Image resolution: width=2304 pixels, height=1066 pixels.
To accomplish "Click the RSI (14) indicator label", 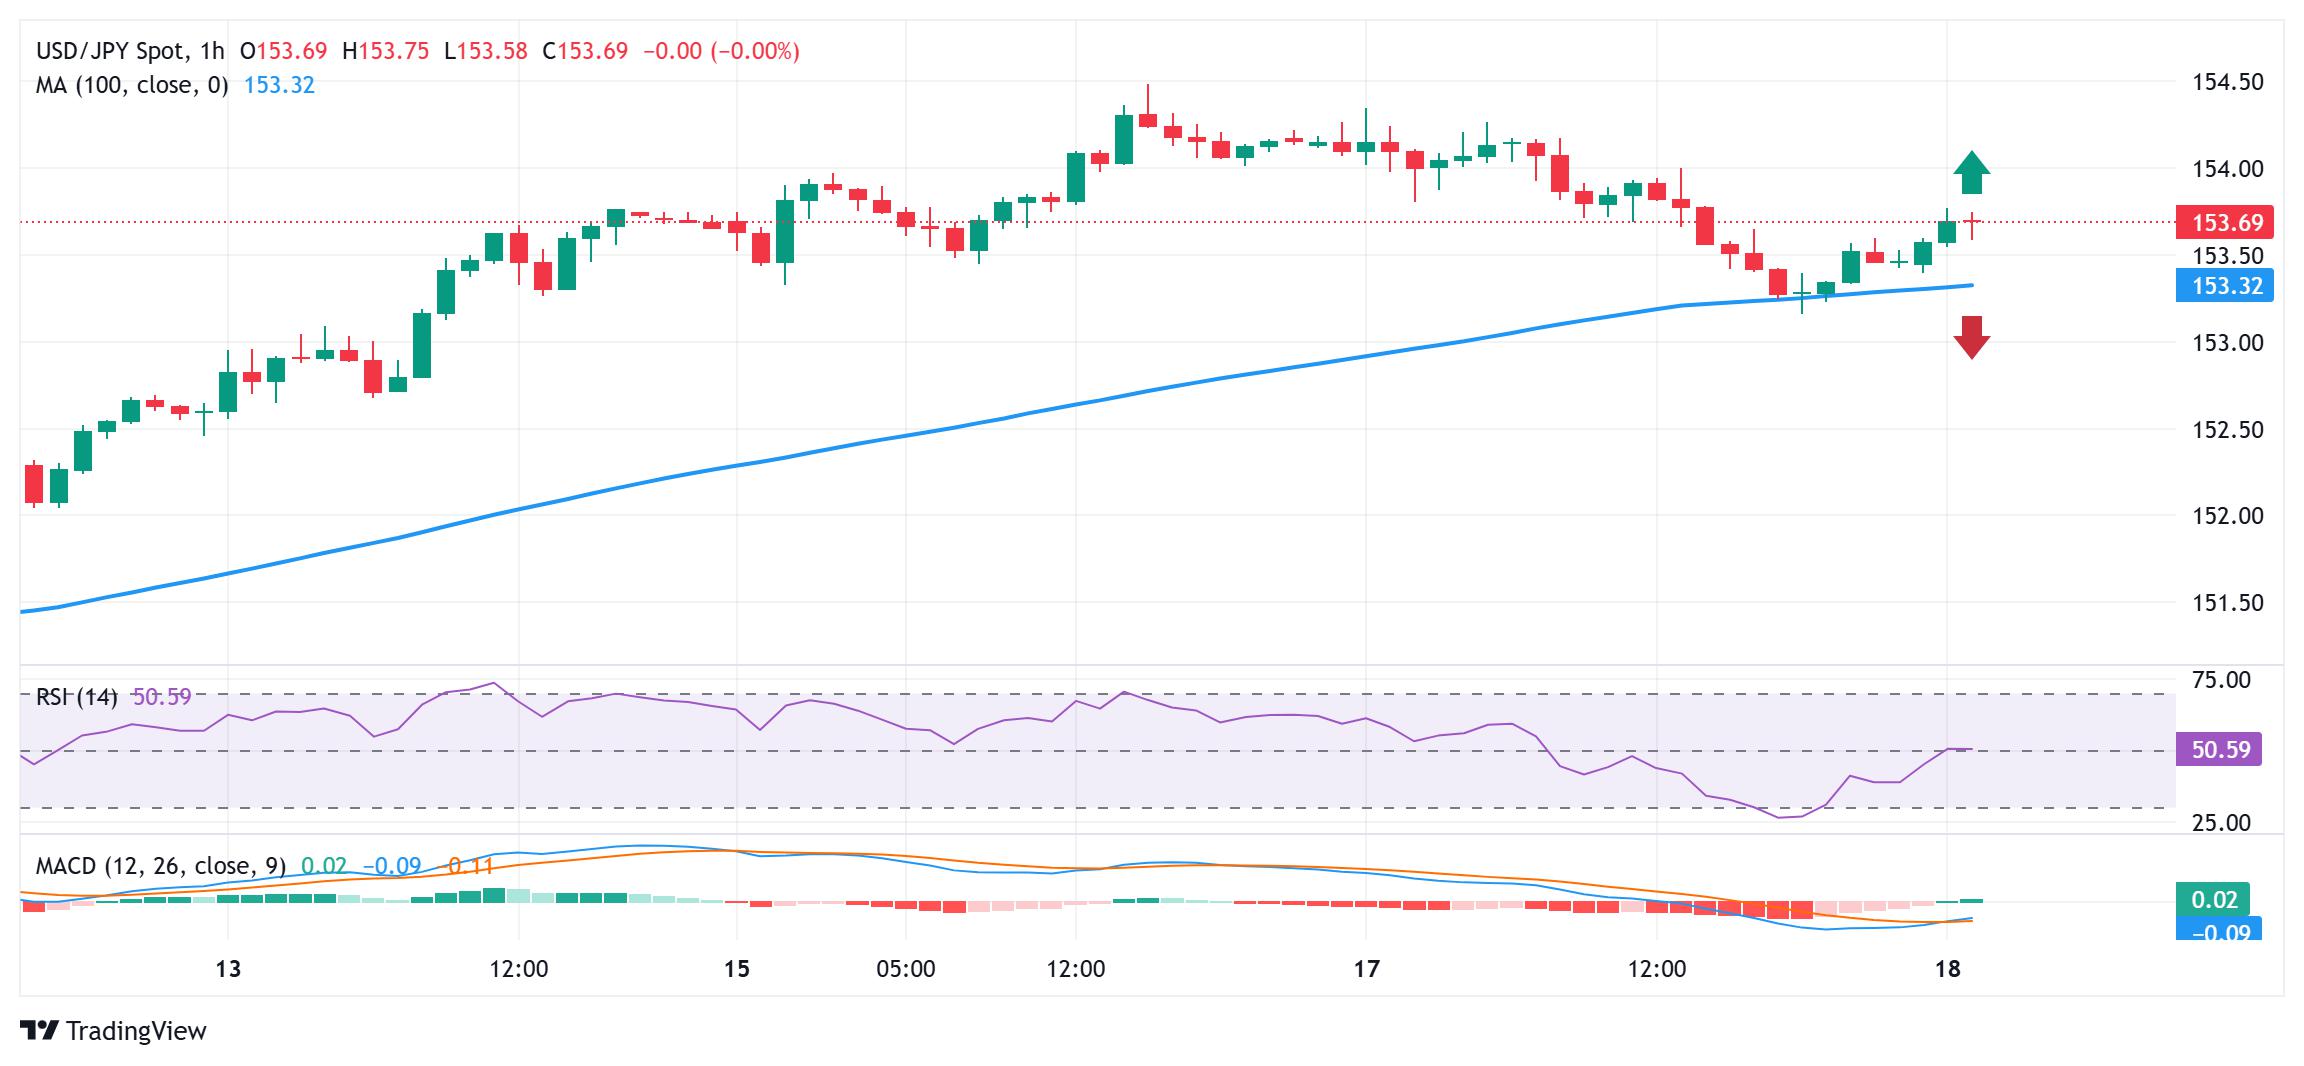I will coord(76,697).
